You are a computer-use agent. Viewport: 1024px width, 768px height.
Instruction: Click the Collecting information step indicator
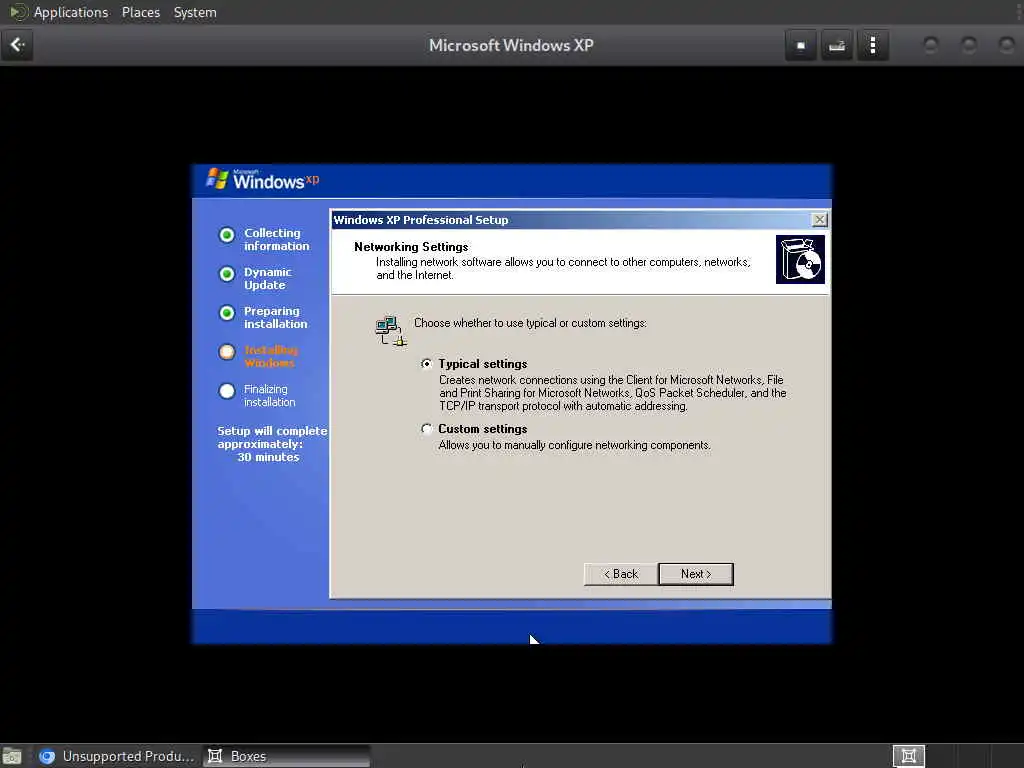227,235
